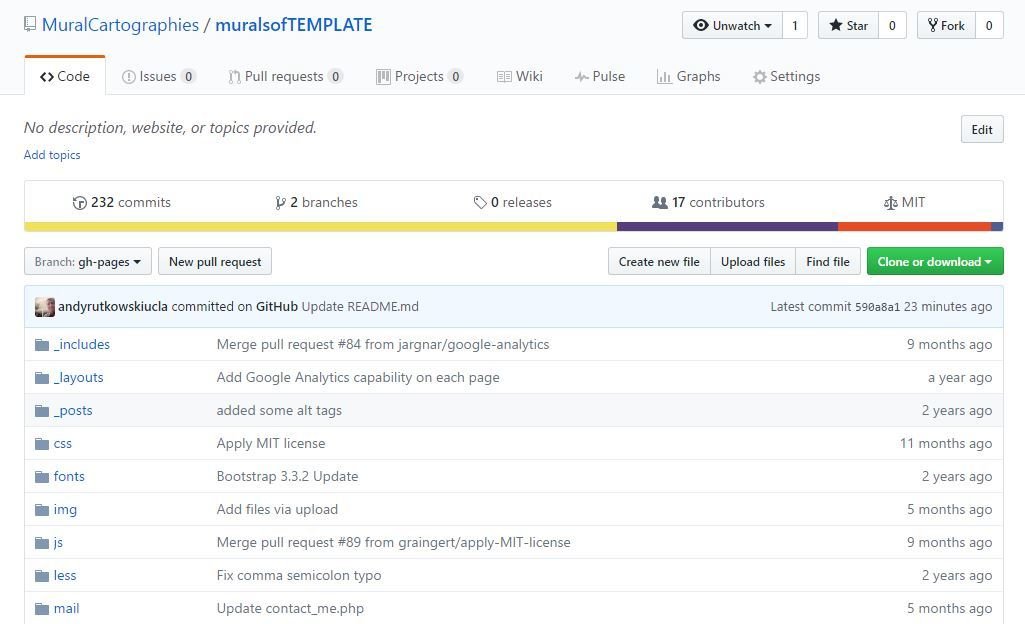Screen dimensions: 1025x624
Task: Open the muralsofTEMPLATE repository link
Action: (294, 25)
